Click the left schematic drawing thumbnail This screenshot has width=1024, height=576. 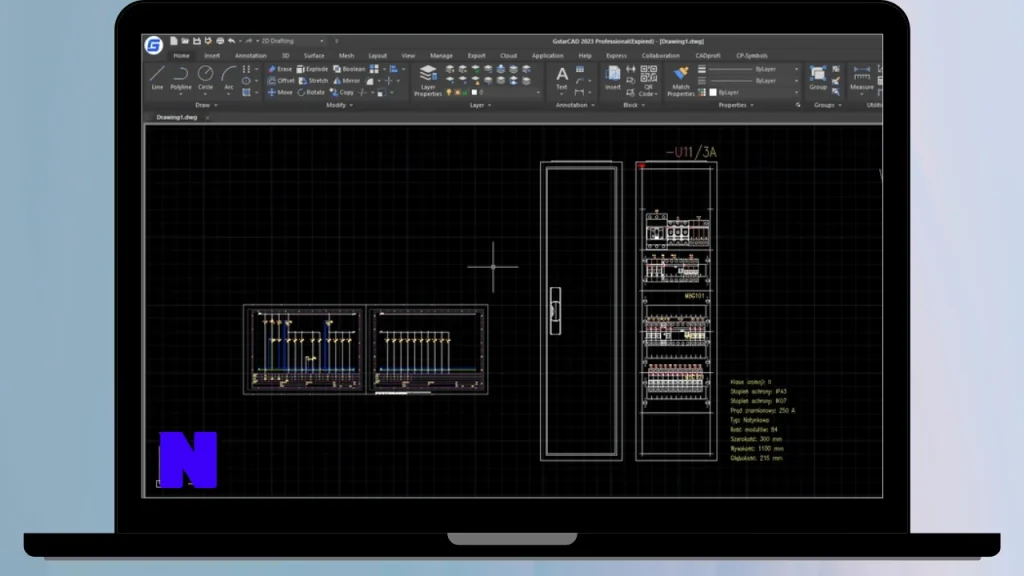[x=304, y=349]
